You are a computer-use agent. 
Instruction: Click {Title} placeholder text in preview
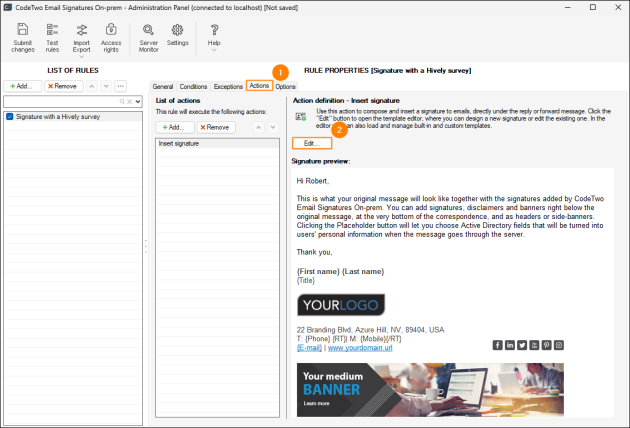click(306, 281)
